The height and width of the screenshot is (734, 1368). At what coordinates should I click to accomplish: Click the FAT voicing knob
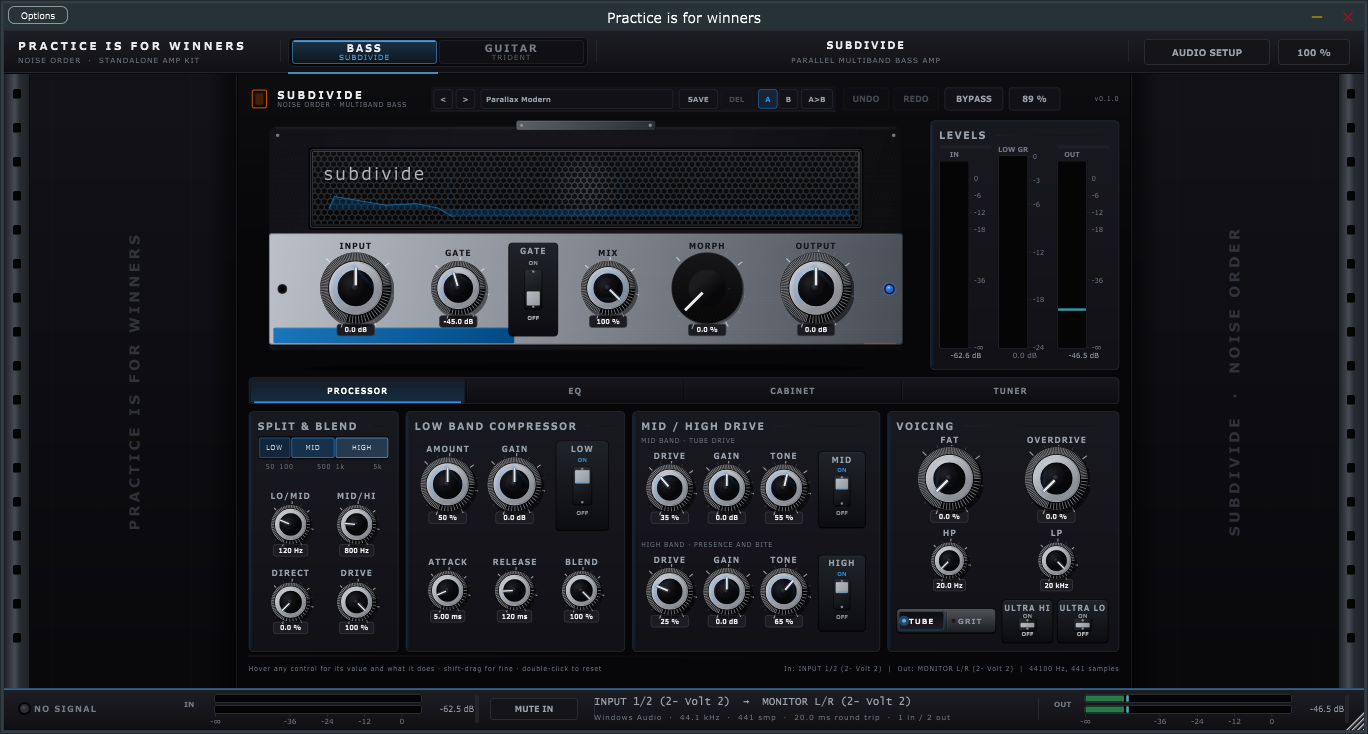(x=949, y=479)
